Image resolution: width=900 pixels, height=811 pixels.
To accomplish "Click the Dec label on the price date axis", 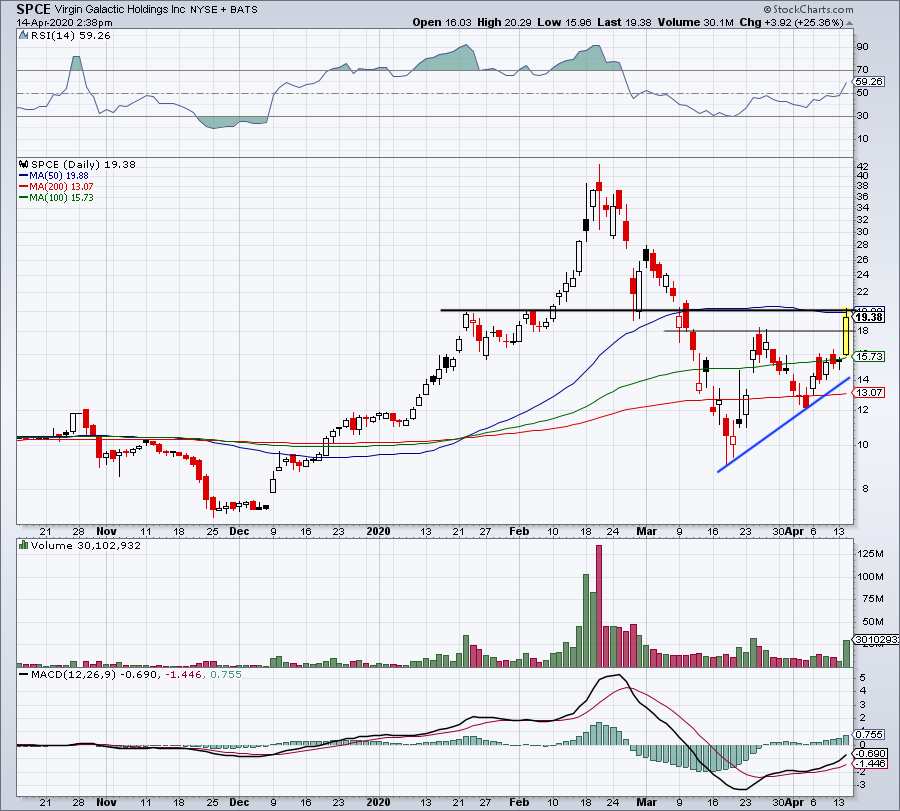I will 239,531.
